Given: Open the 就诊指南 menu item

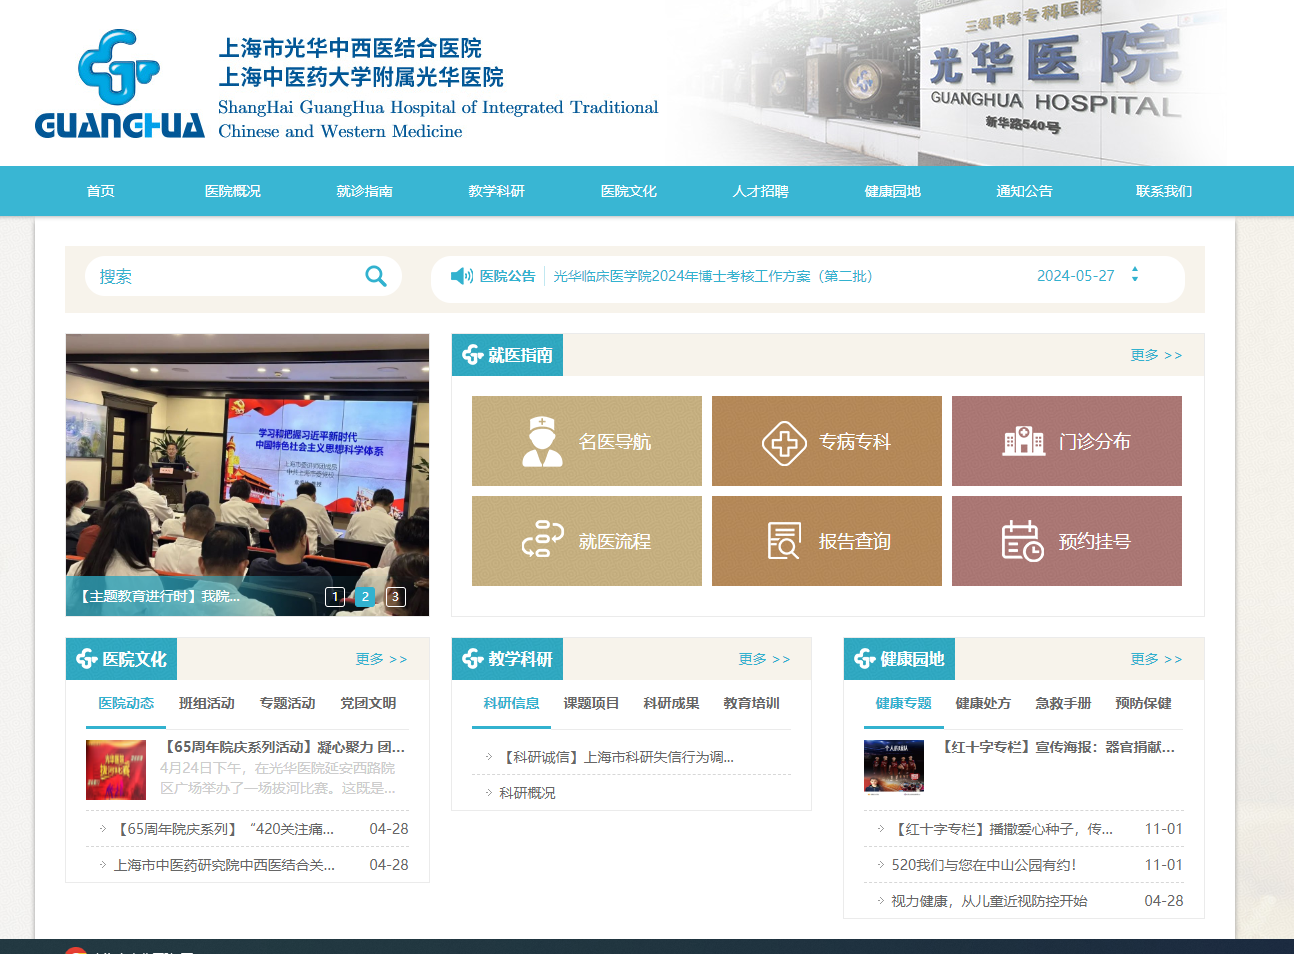Looking at the screenshot, I should [x=365, y=191].
